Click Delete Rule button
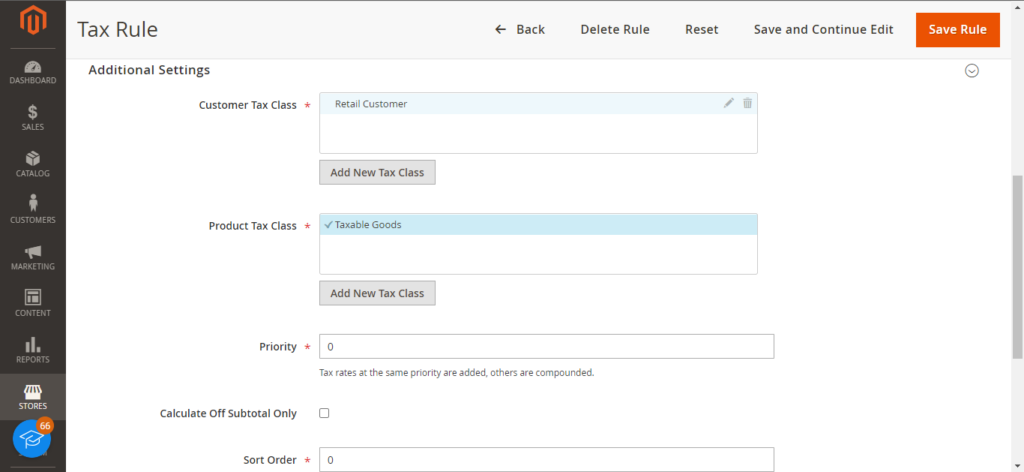This screenshot has width=1024, height=472. tap(615, 29)
